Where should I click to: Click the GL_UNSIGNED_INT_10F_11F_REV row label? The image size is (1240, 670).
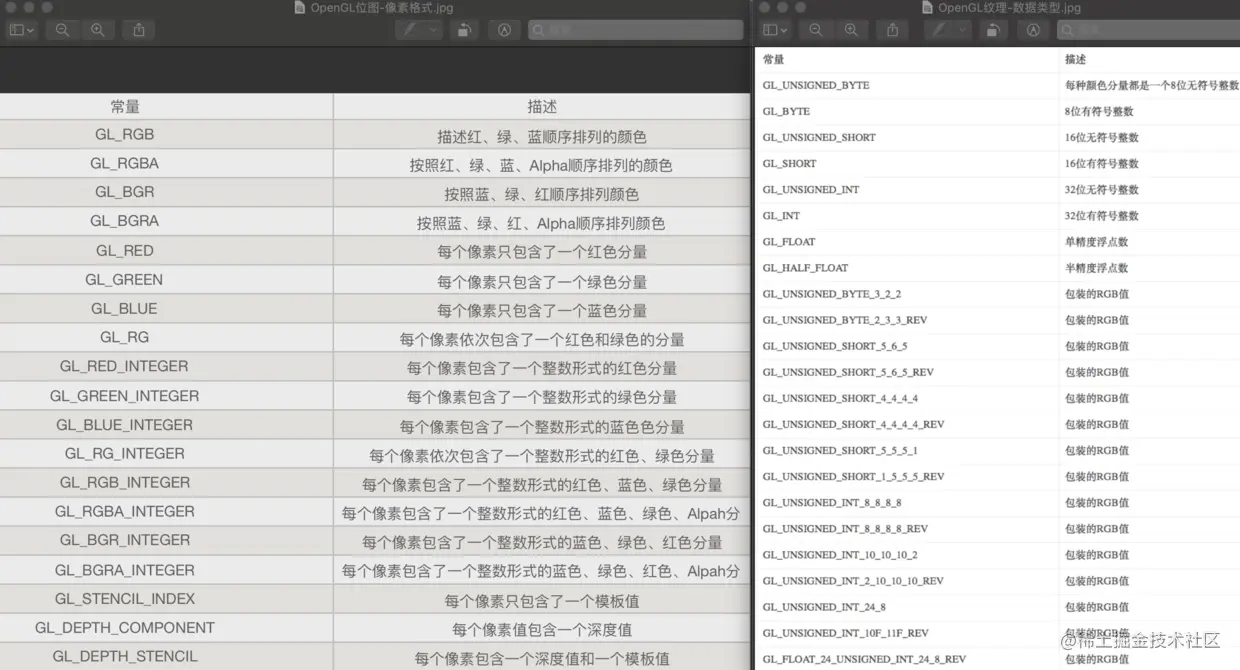(846, 633)
